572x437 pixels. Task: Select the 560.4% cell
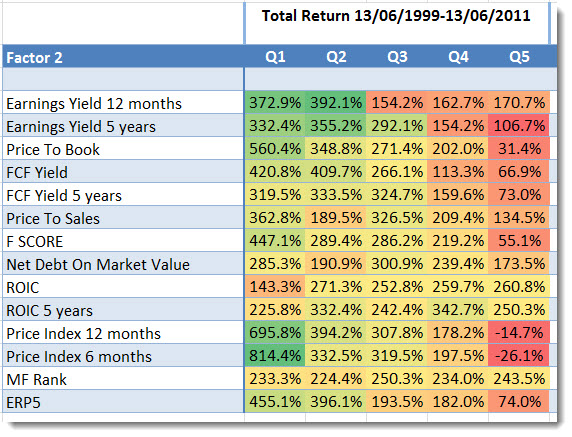(x=275, y=149)
